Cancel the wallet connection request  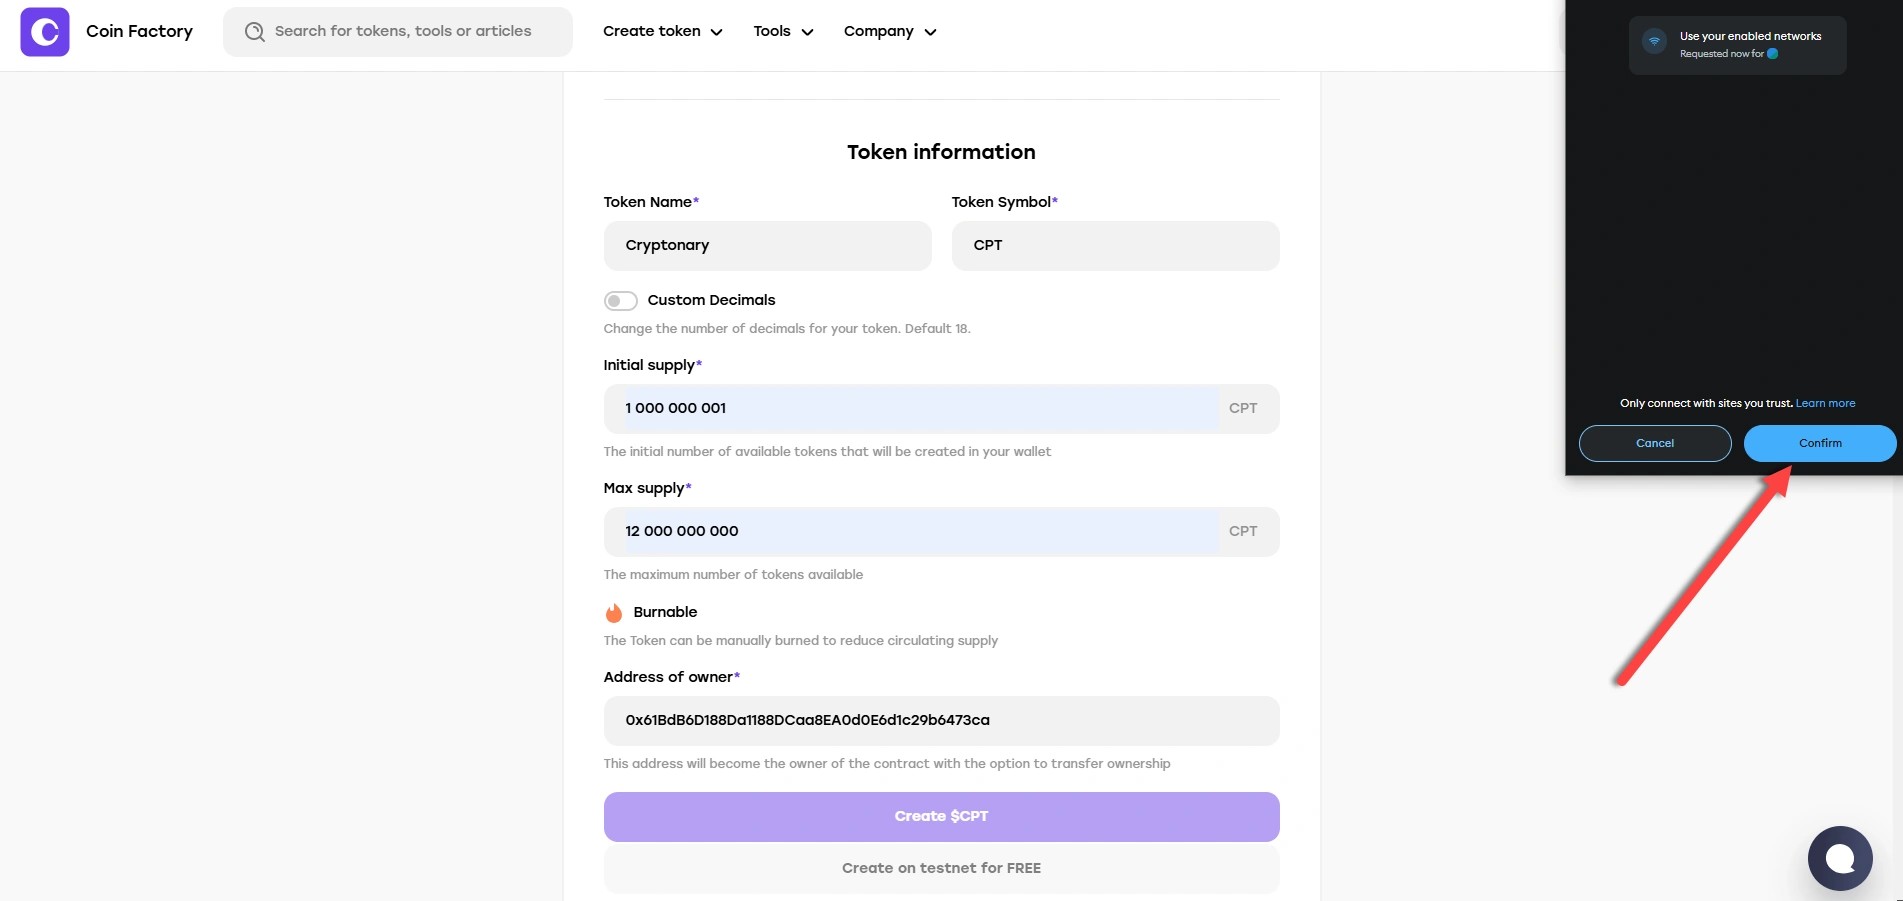pos(1654,443)
